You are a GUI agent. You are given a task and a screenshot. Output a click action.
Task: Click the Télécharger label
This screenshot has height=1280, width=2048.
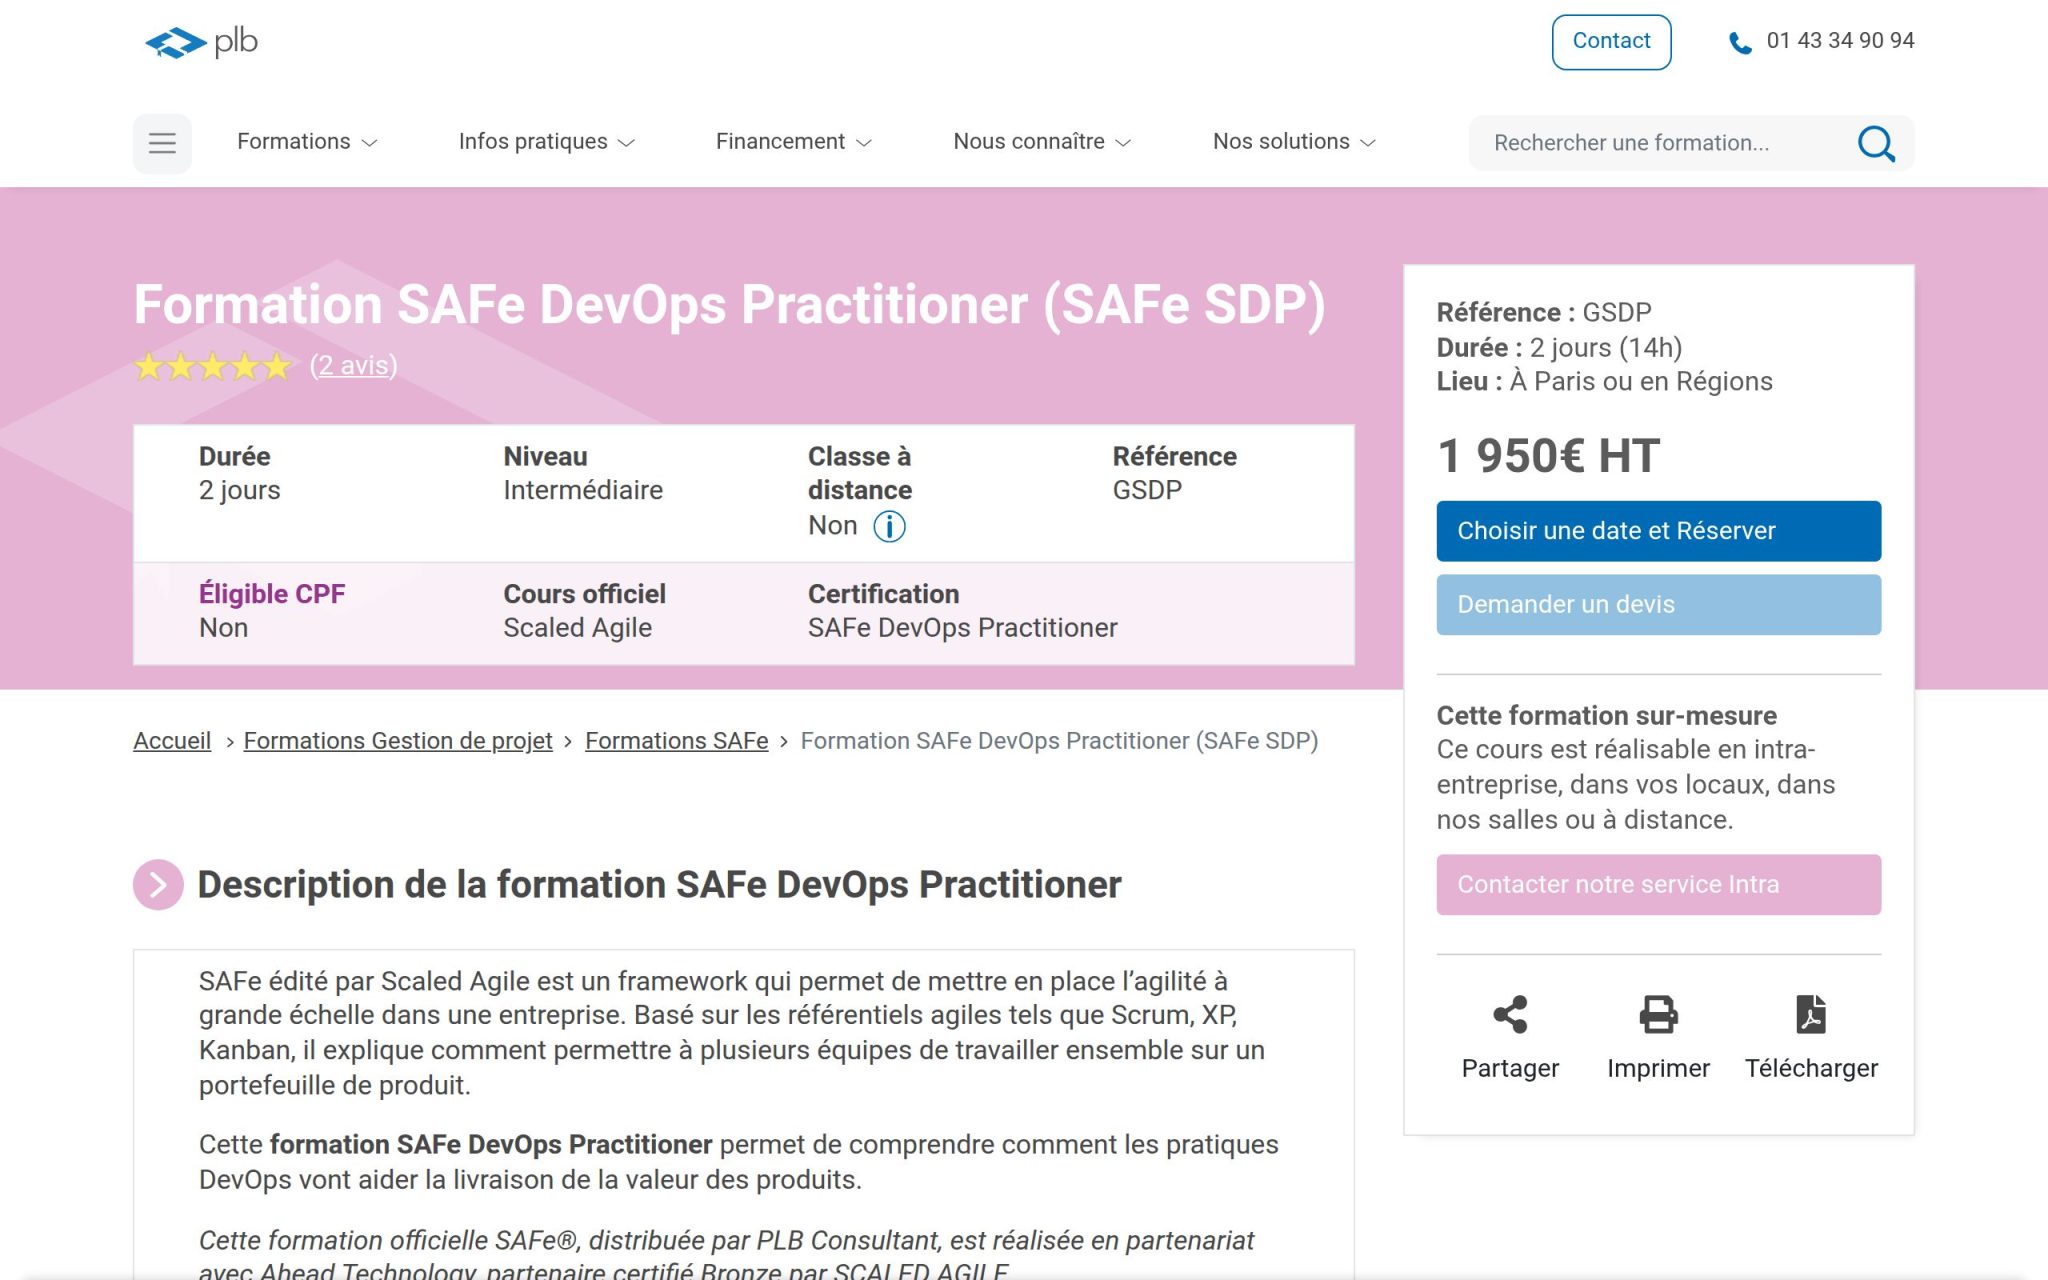pyautogui.click(x=1811, y=1068)
